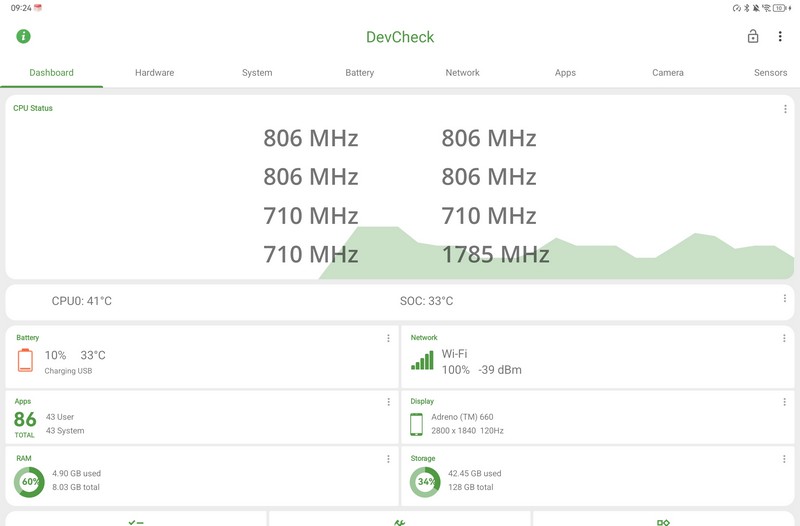Viewport: 800px width, 526px height.
Task: Tap the green info icon
Action: coord(23,37)
